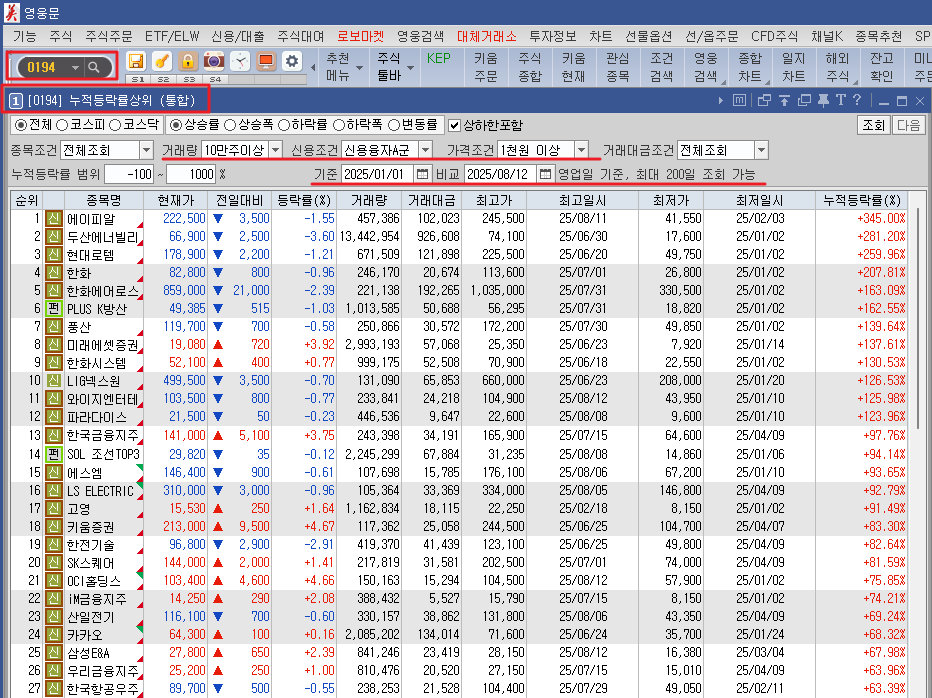Click the small right-arrow icon in window title bar
Screen dimensions: 932x698
[x=720, y=100]
